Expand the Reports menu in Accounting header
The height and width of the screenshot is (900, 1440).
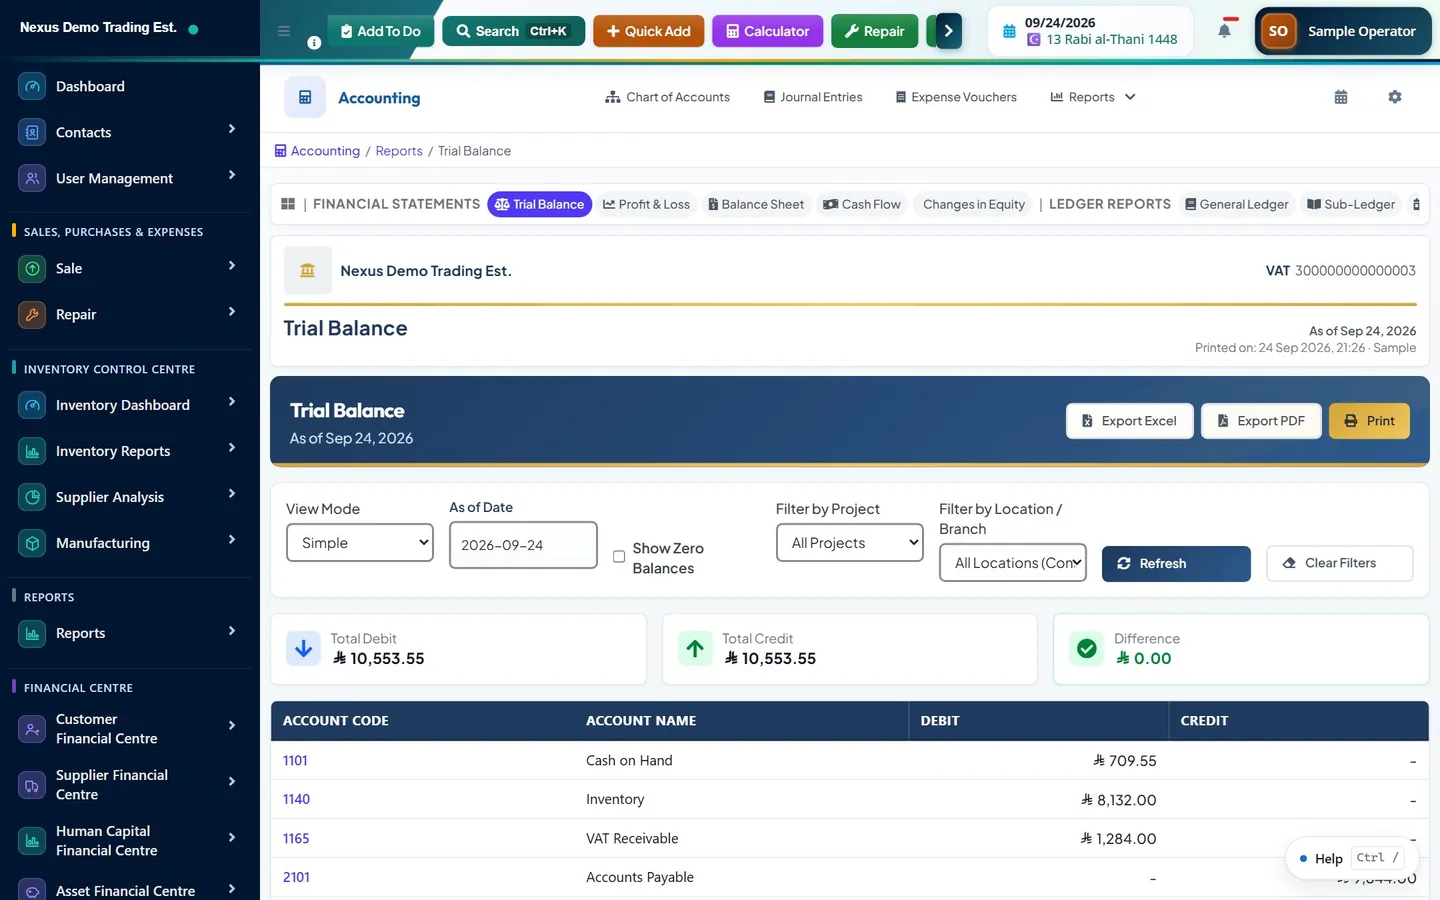1092,97
